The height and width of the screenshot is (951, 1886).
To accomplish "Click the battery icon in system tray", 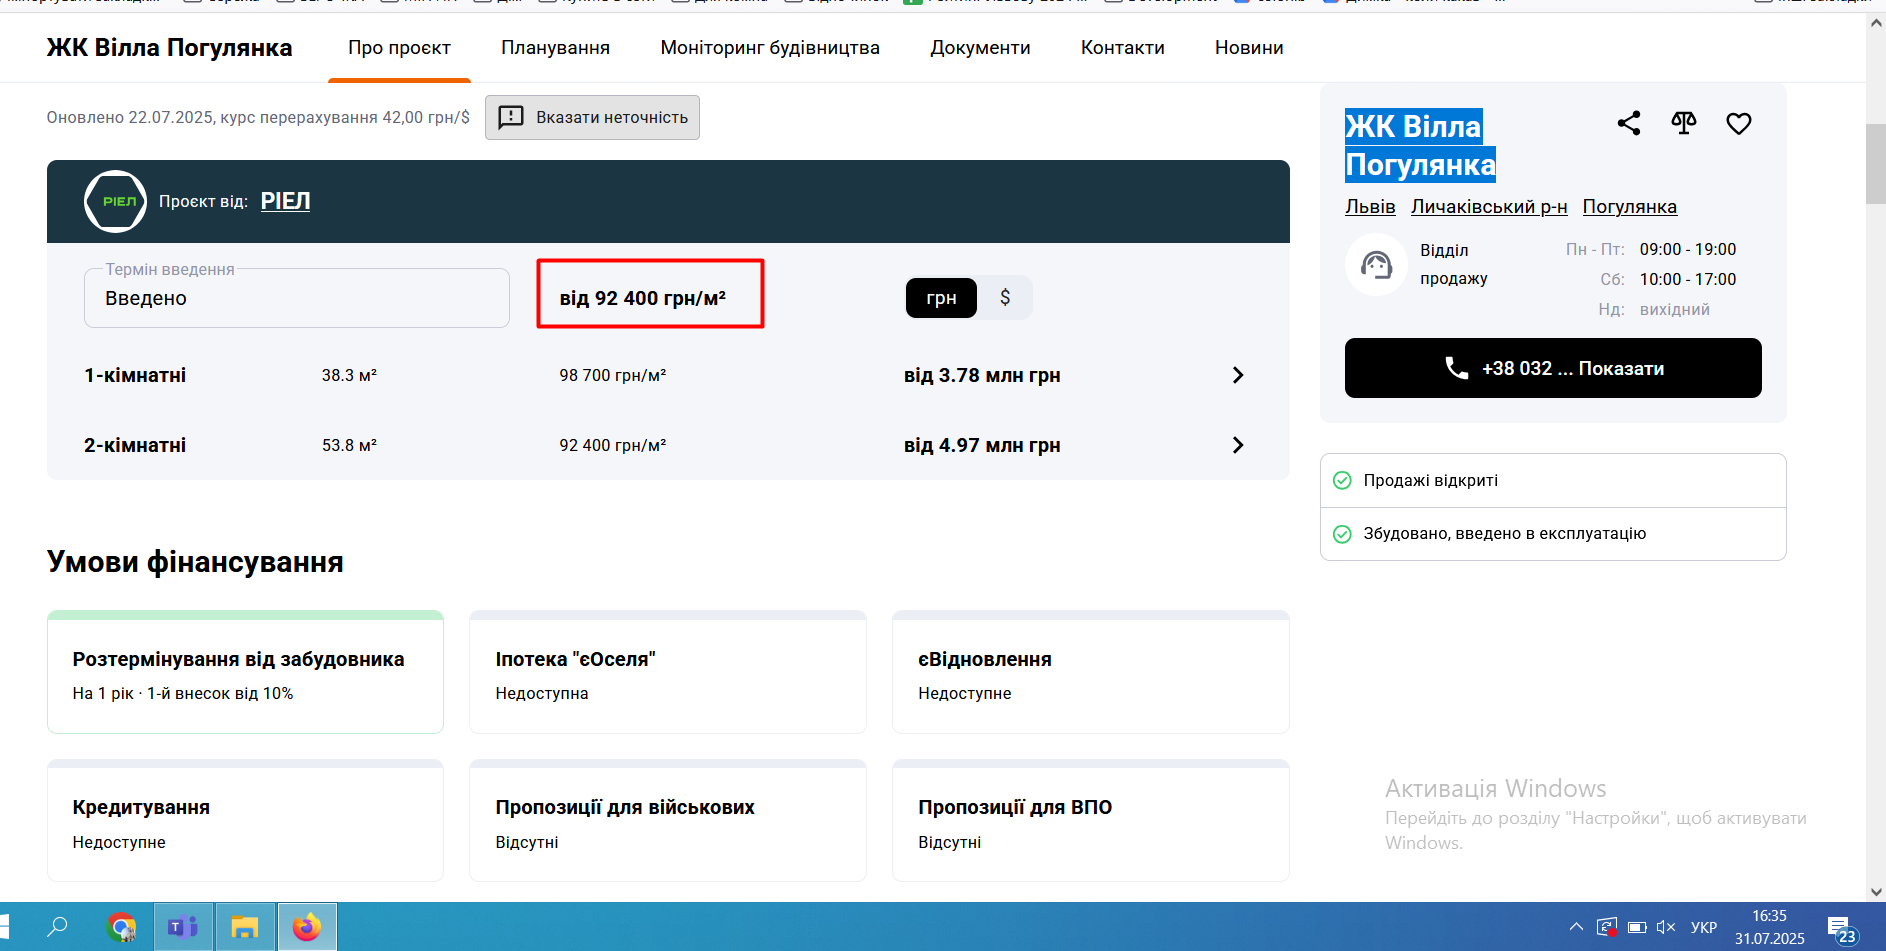I will click(1637, 927).
